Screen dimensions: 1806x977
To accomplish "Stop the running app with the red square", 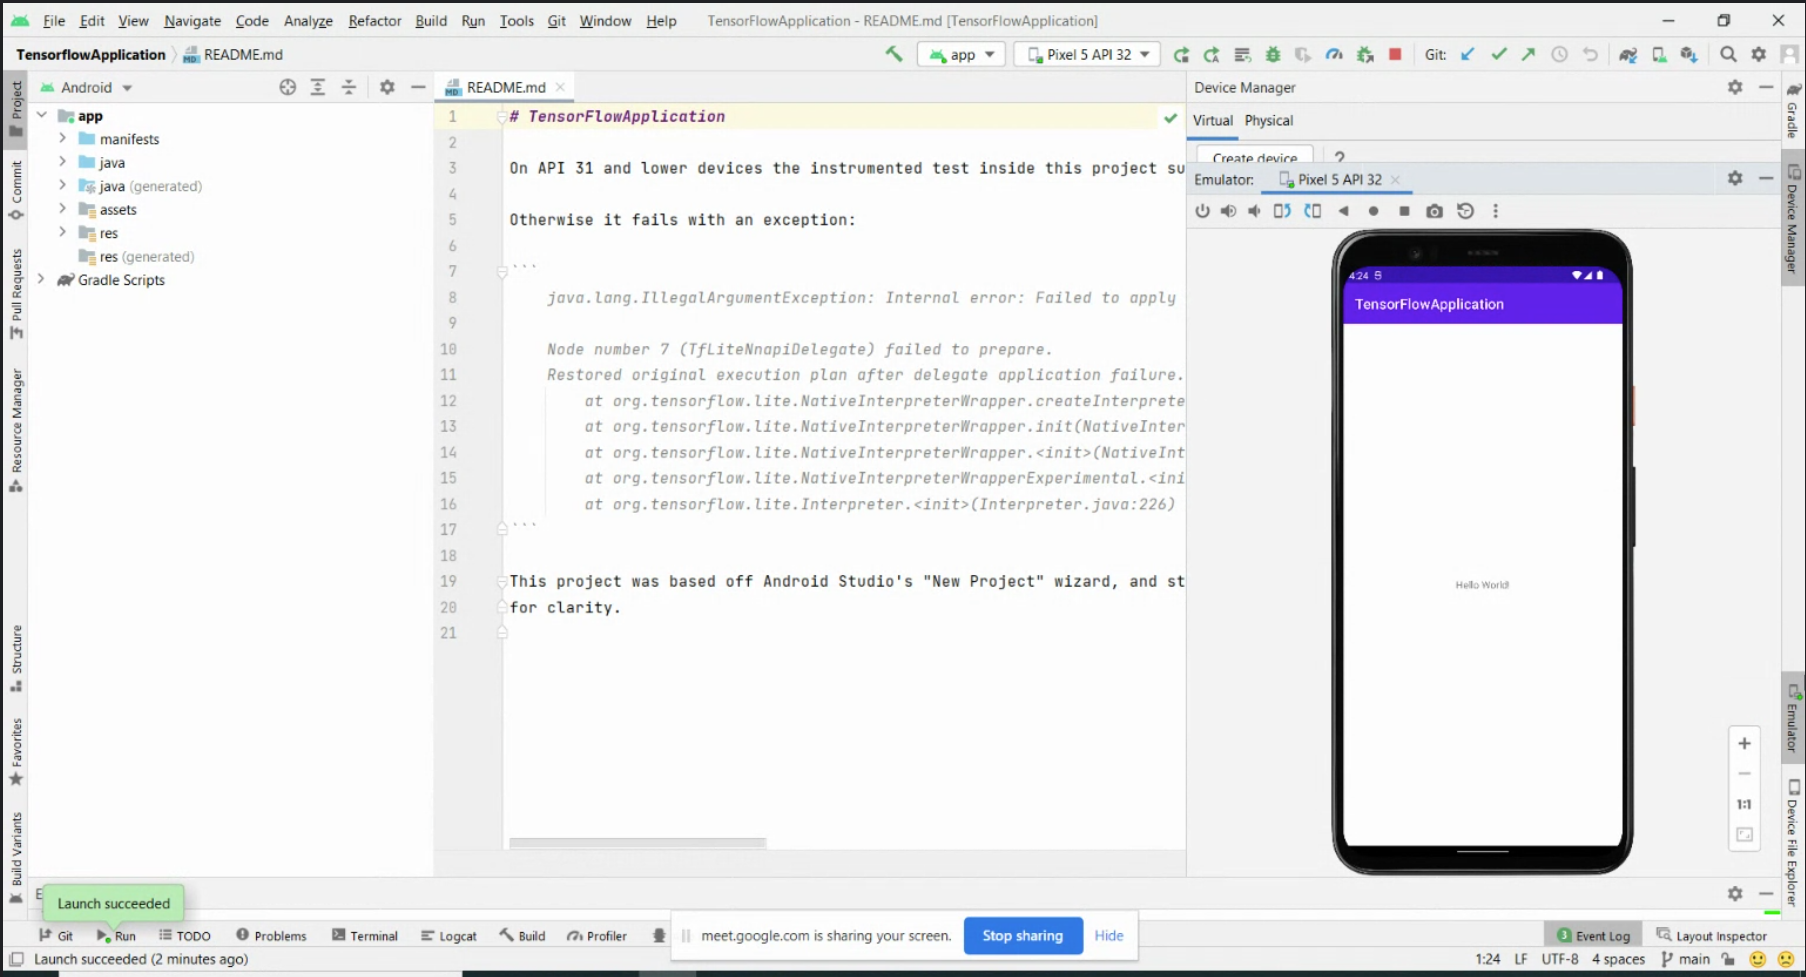I will click(1395, 54).
